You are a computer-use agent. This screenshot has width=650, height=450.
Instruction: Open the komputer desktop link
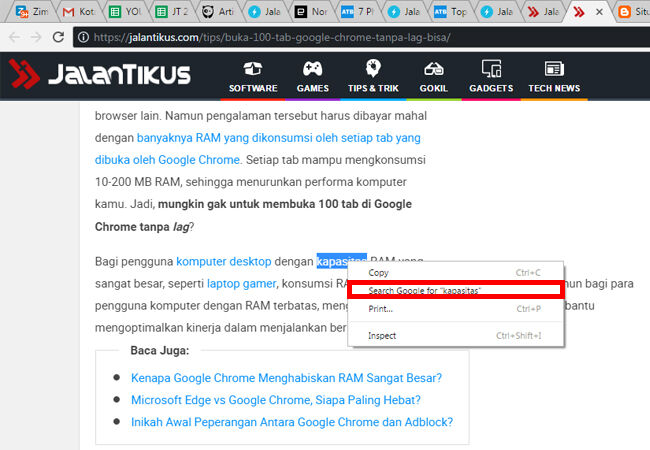coord(224,261)
